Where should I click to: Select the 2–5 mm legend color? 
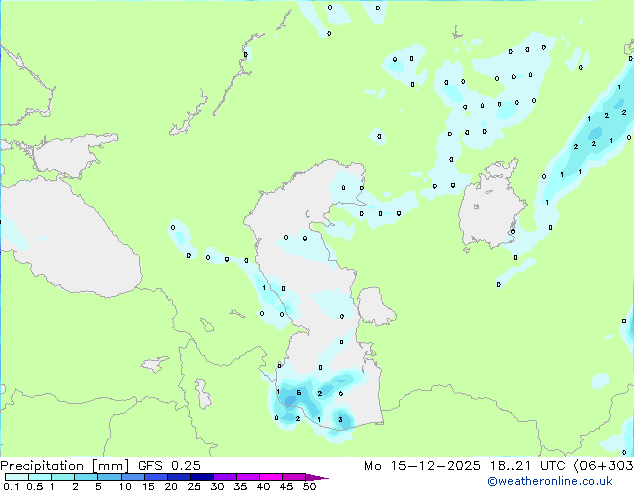click(x=86, y=477)
